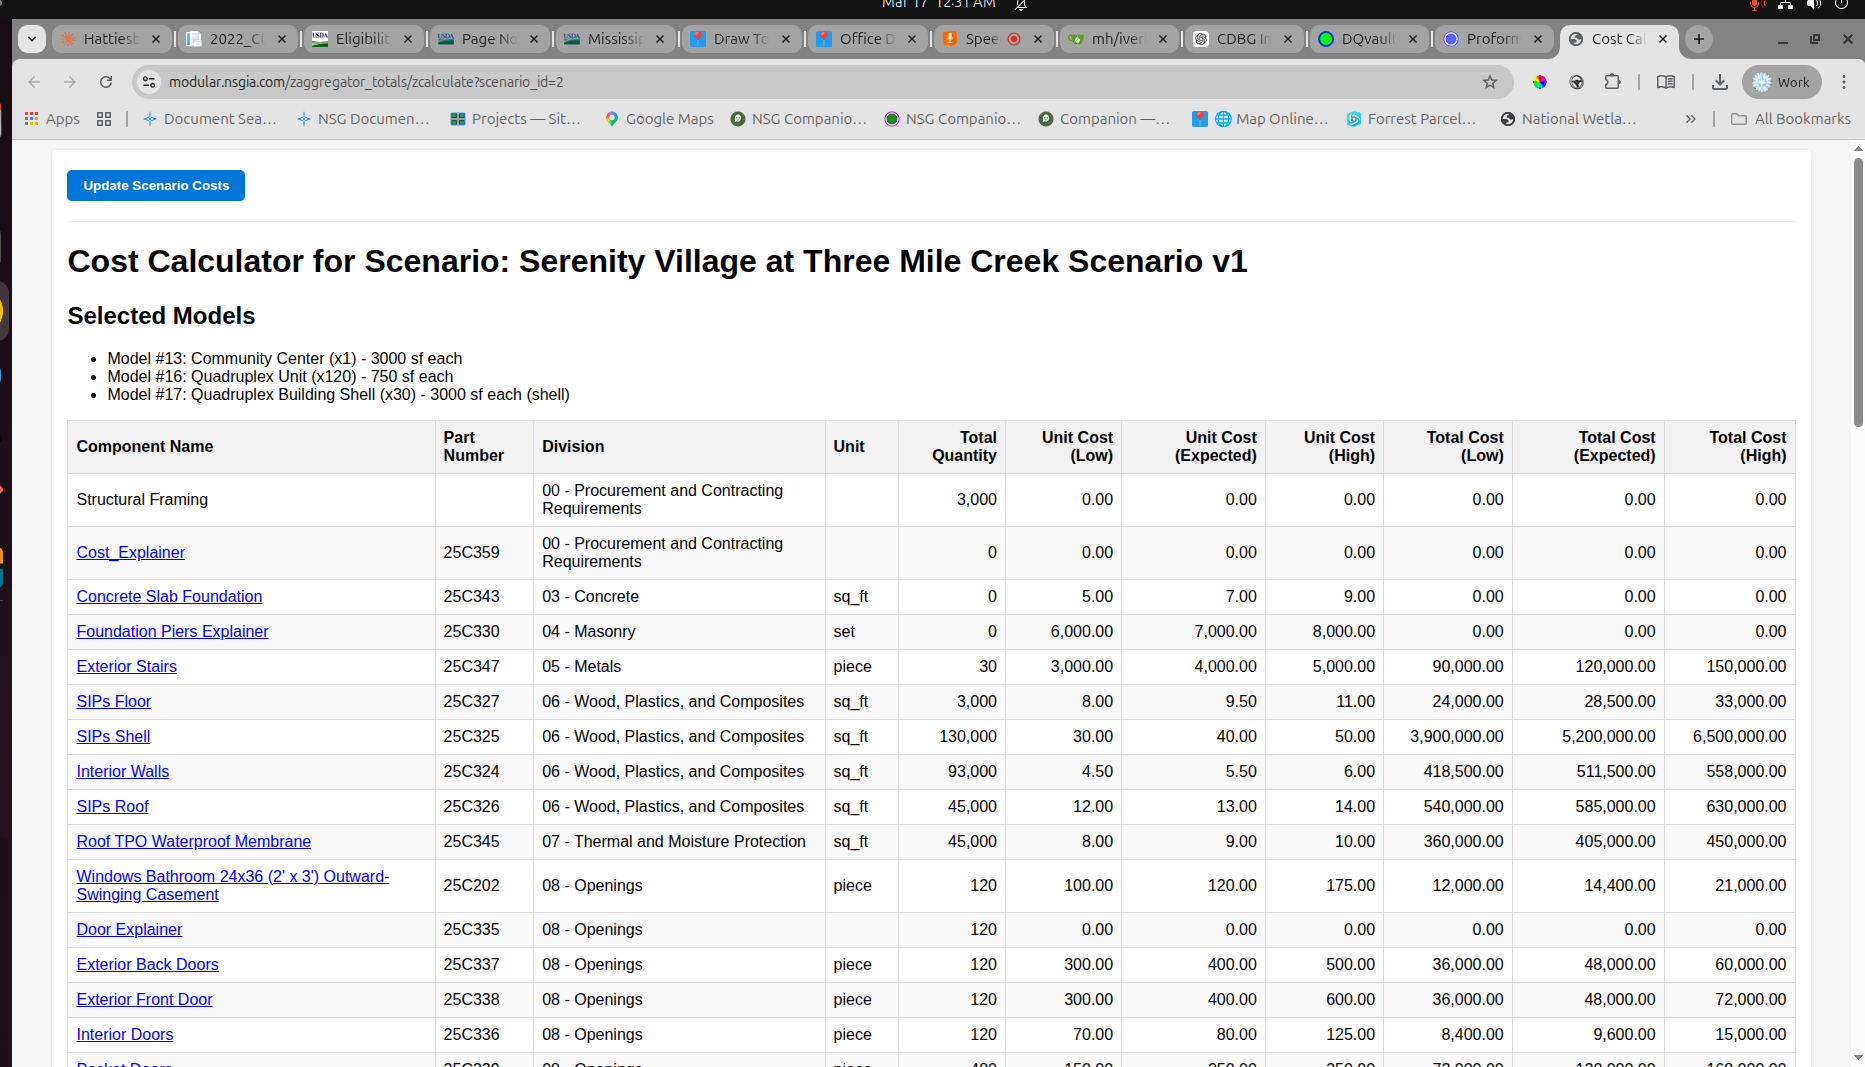This screenshot has height=1067, width=1865.
Task: Click the address bar URL field
Action: tap(800, 82)
